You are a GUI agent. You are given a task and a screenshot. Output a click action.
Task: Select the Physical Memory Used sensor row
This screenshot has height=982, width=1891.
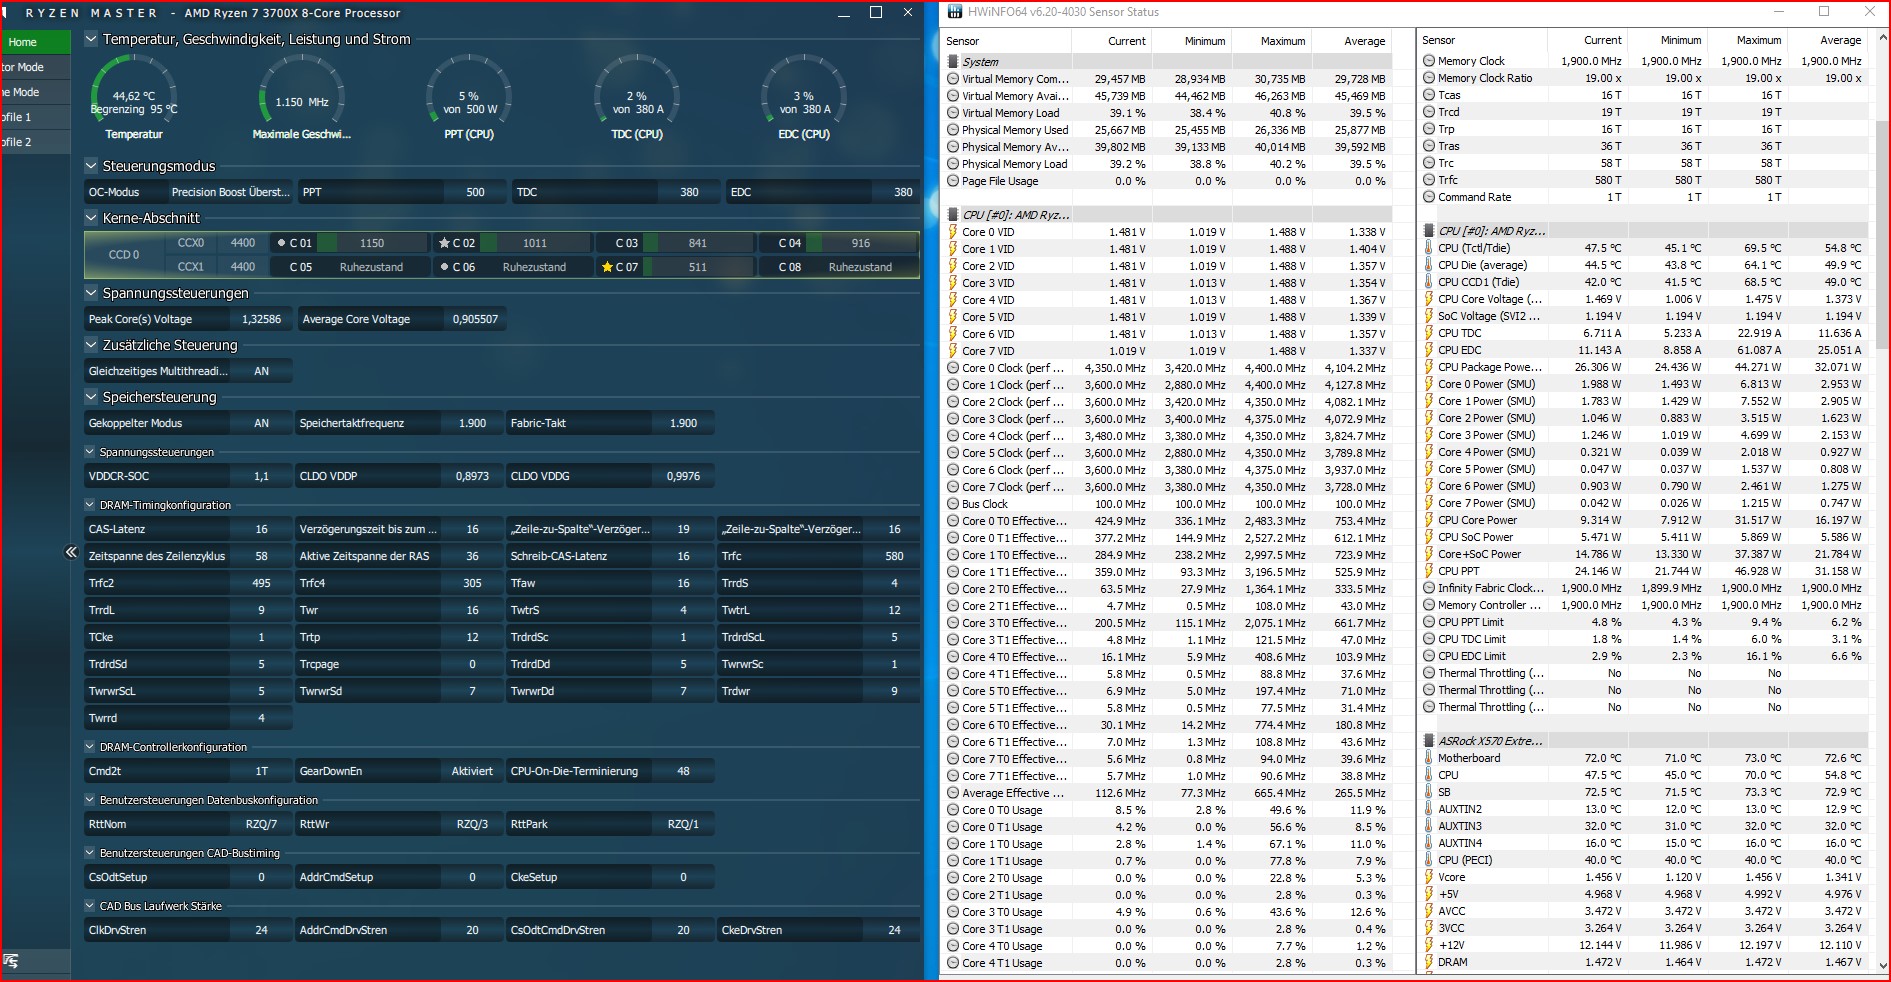[x=1167, y=130]
